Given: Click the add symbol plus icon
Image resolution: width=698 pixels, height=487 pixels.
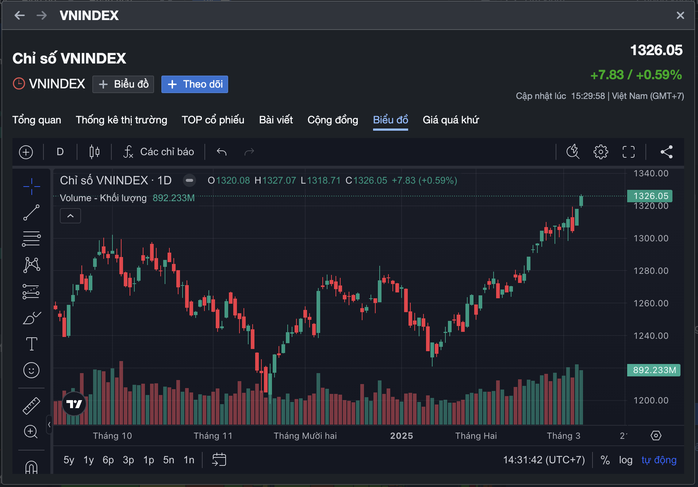Looking at the screenshot, I should (26, 152).
